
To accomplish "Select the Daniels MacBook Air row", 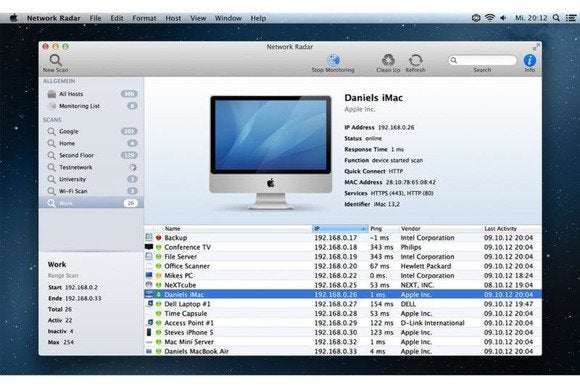I will [343, 351].
